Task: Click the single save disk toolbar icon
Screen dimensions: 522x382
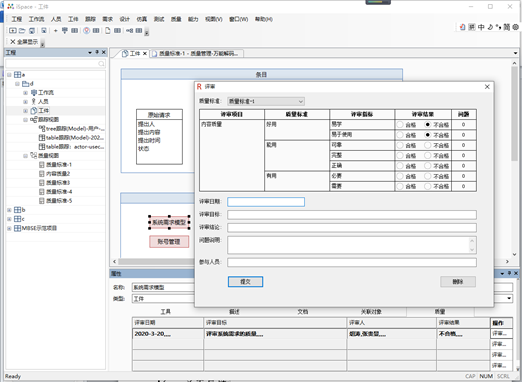Action: (44, 31)
